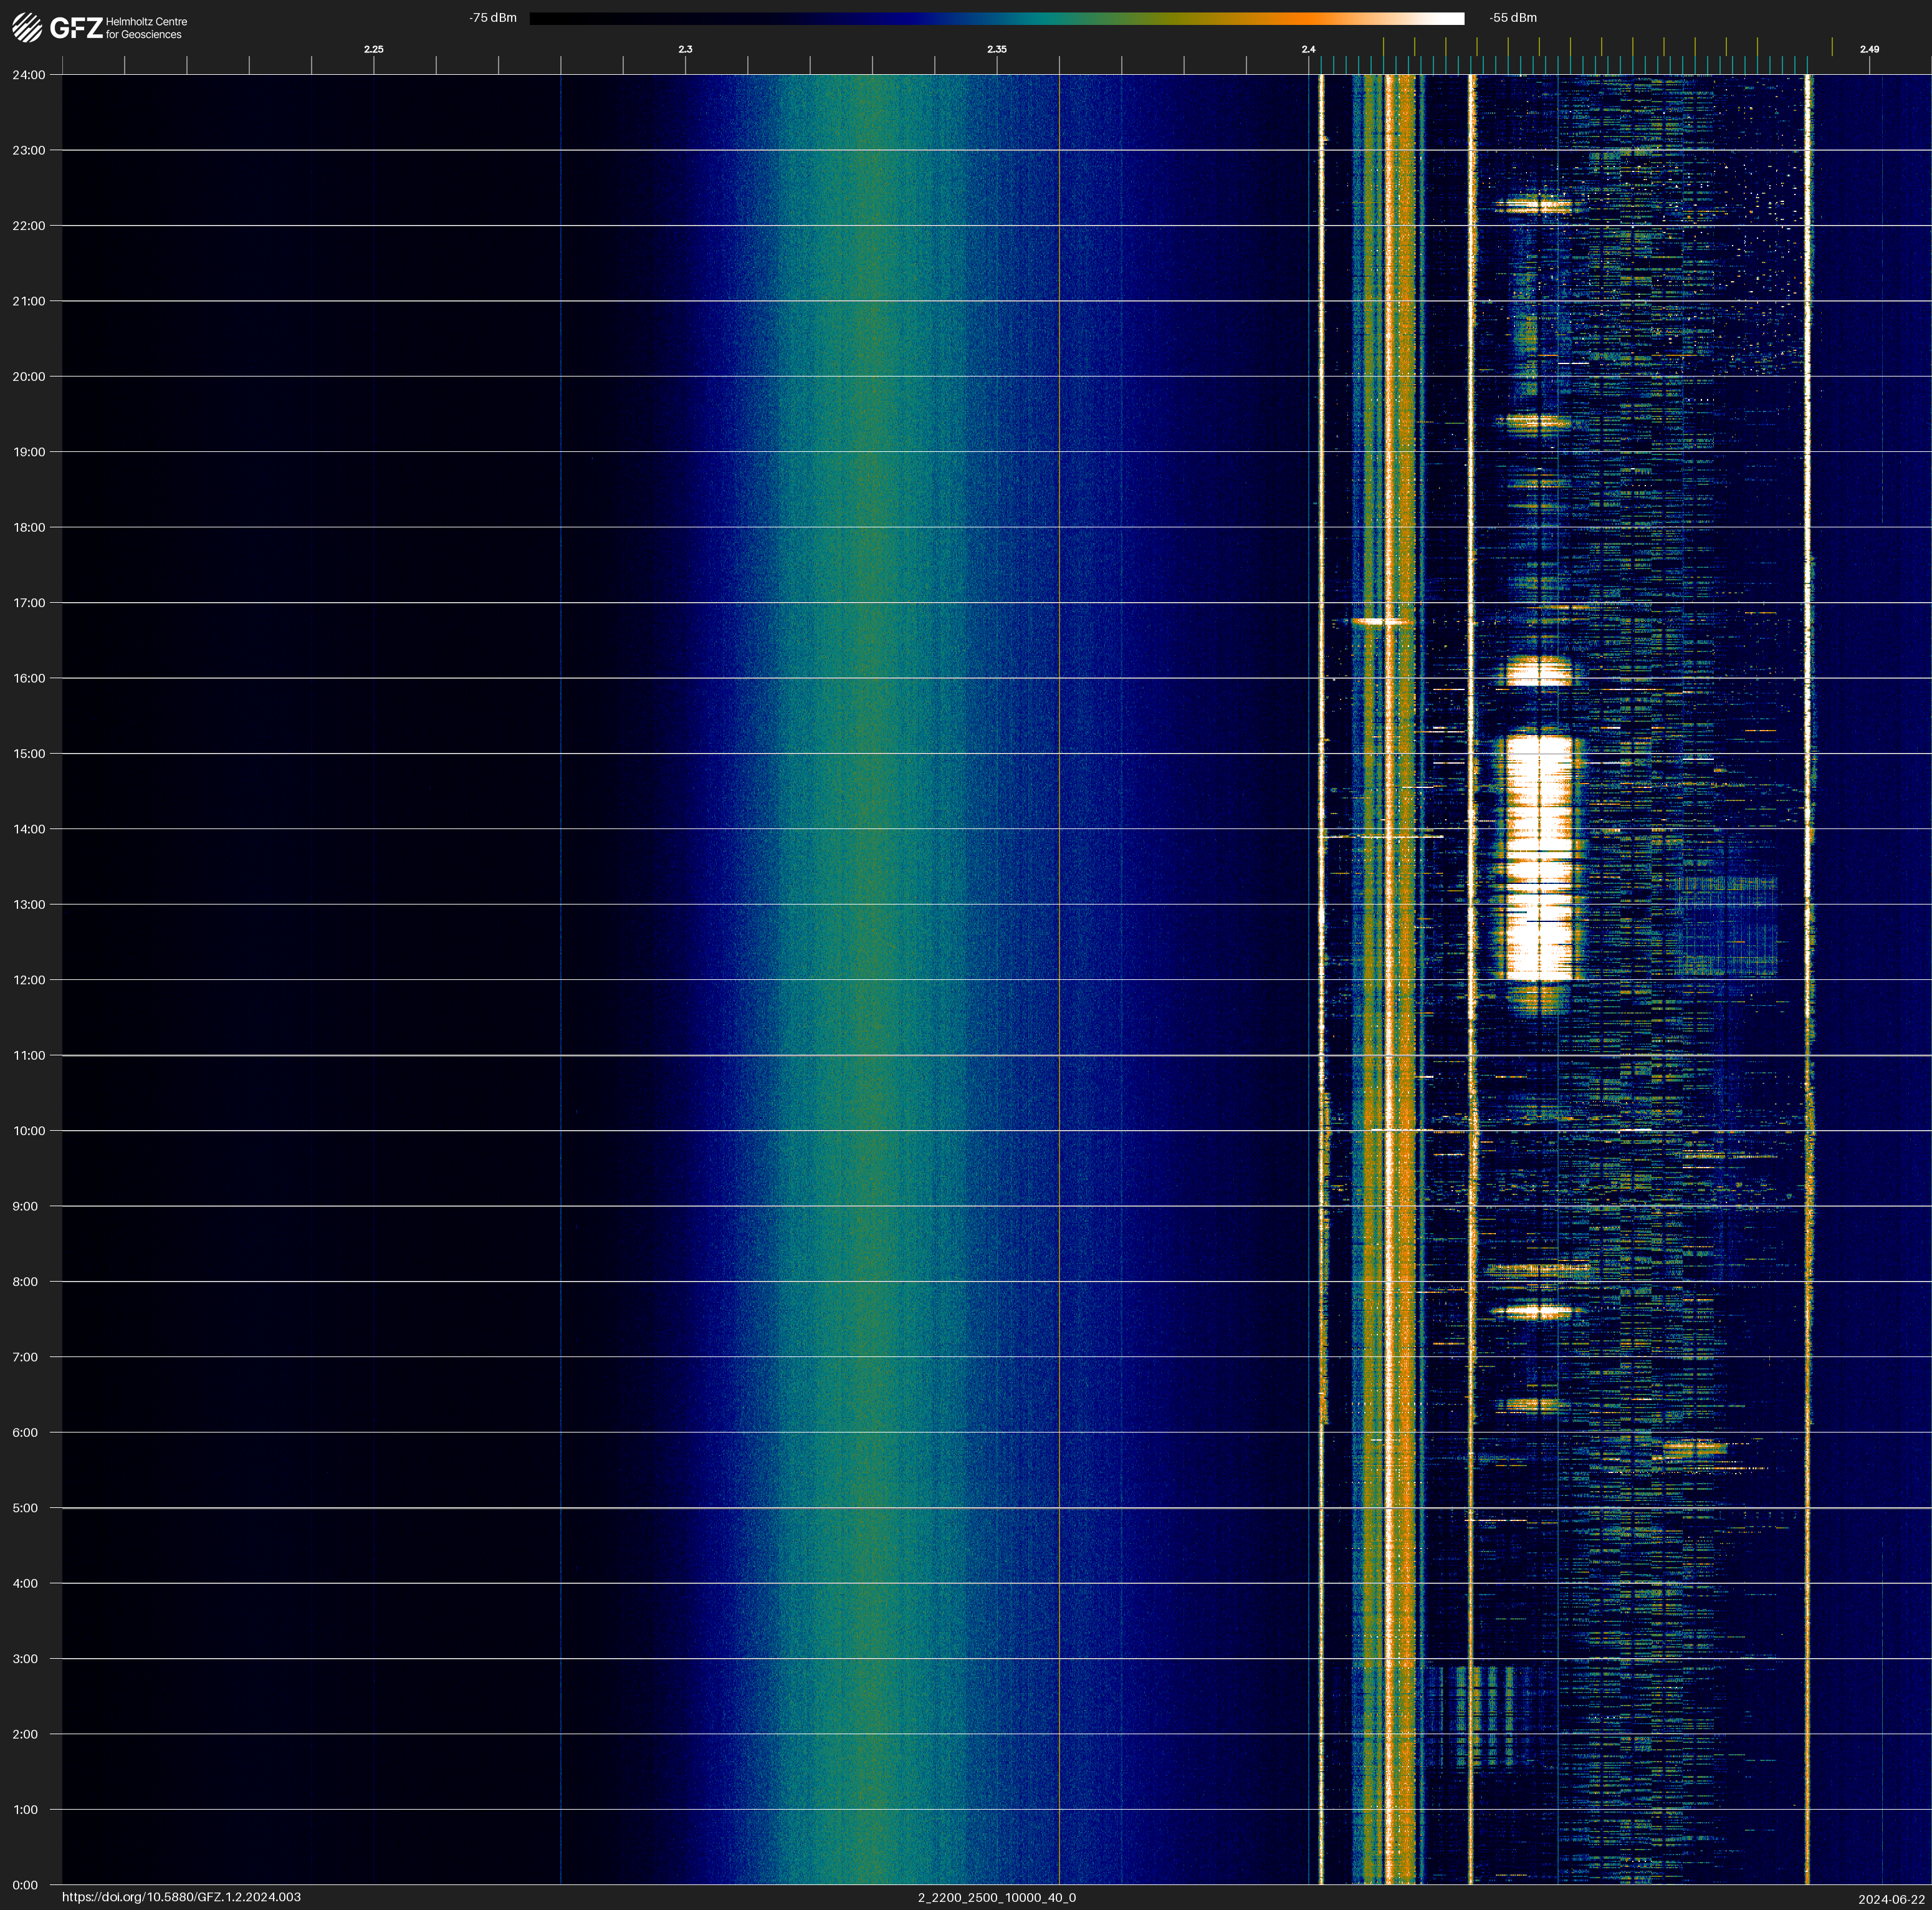The width and height of the screenshot is (1932, 1910).
Task: Click the 12:00 time axis label
Action: (x=29, y=980)
